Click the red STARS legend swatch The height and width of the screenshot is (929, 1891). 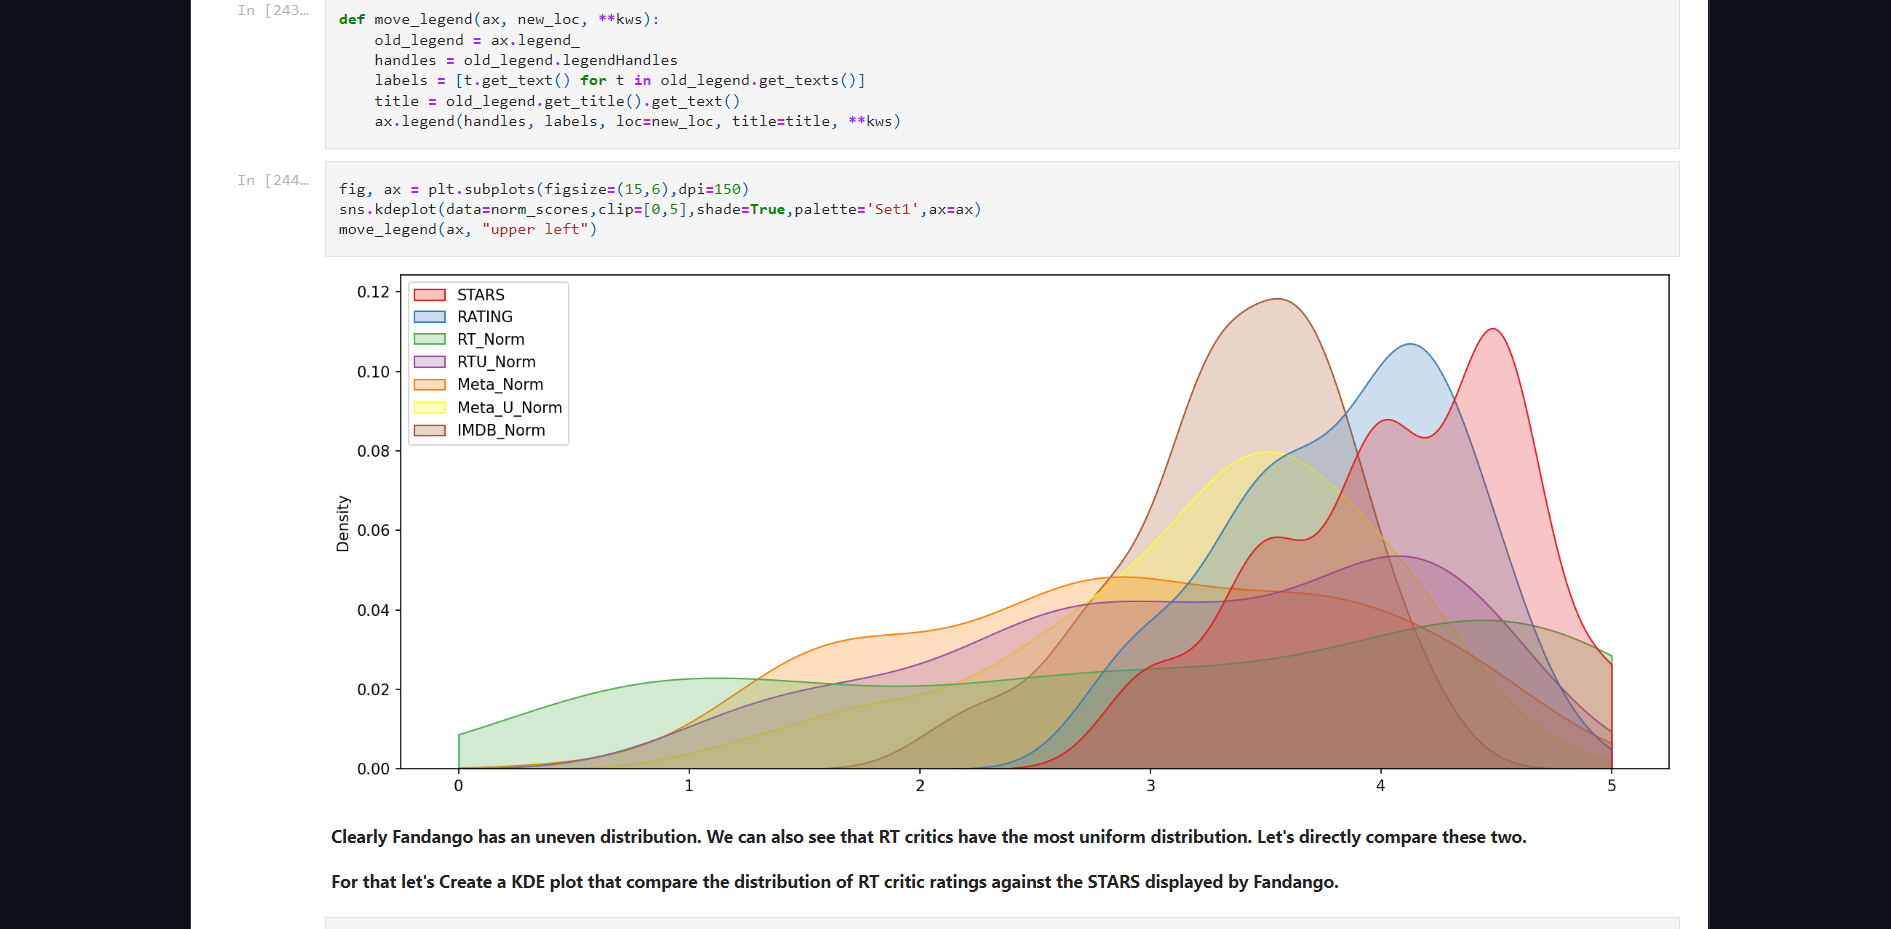pyautogui.click(x=429, y=295)
